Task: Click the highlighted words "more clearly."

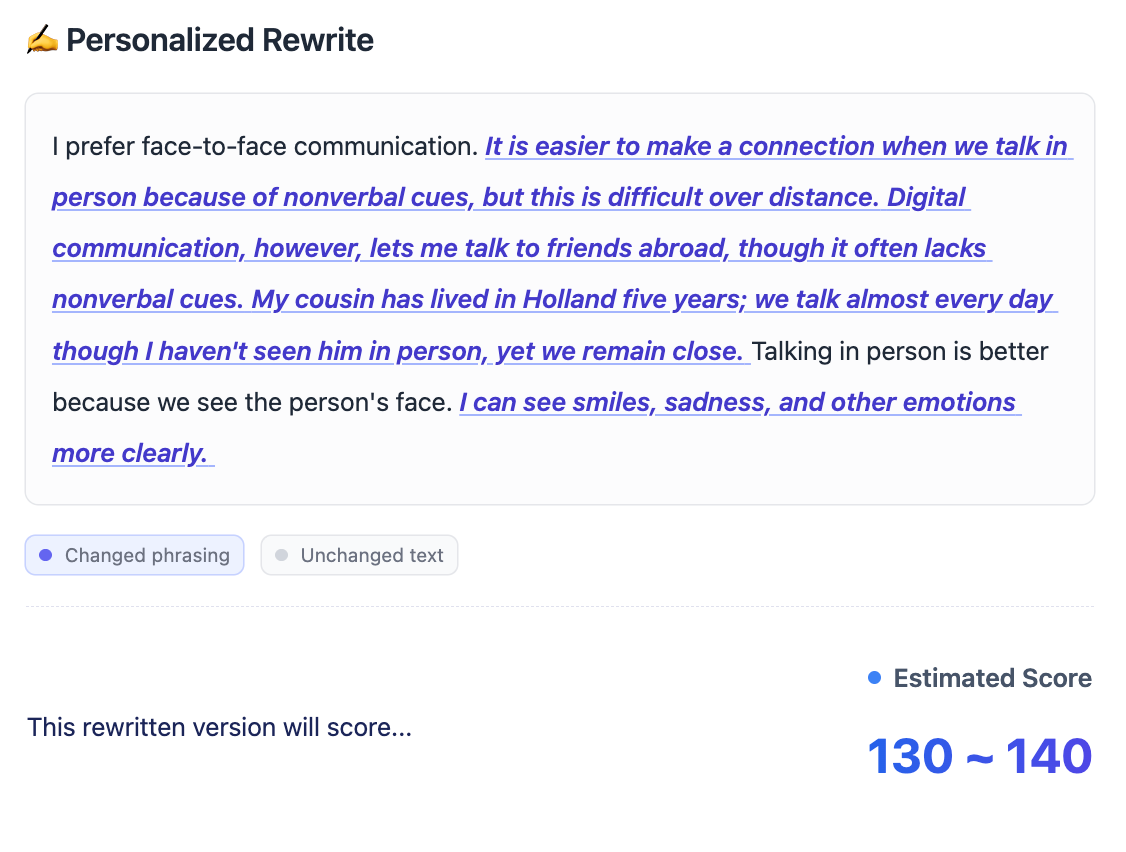Action: (x=130, y=453)
